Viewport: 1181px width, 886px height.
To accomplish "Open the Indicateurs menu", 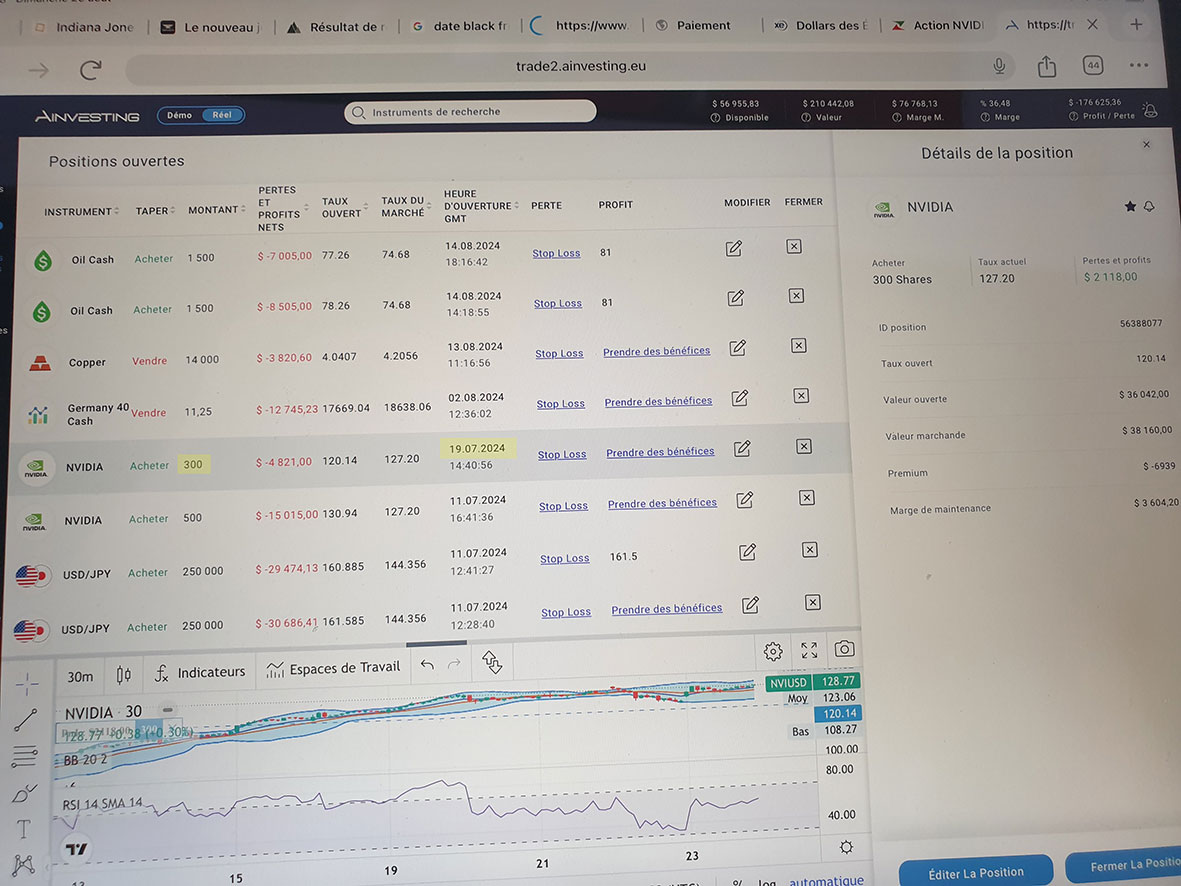I will coord(200,672).
